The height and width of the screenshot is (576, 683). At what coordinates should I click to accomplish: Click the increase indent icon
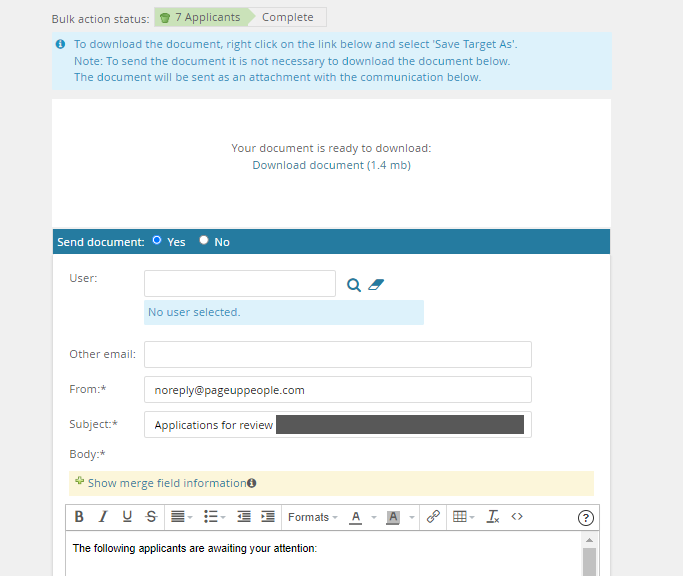pyautogui.click(x=268, y=517)
